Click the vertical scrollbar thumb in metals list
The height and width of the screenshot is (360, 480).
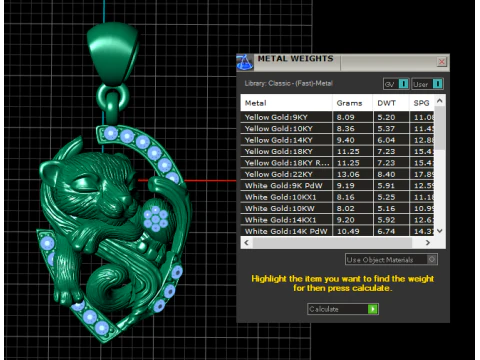pos(440,128)
